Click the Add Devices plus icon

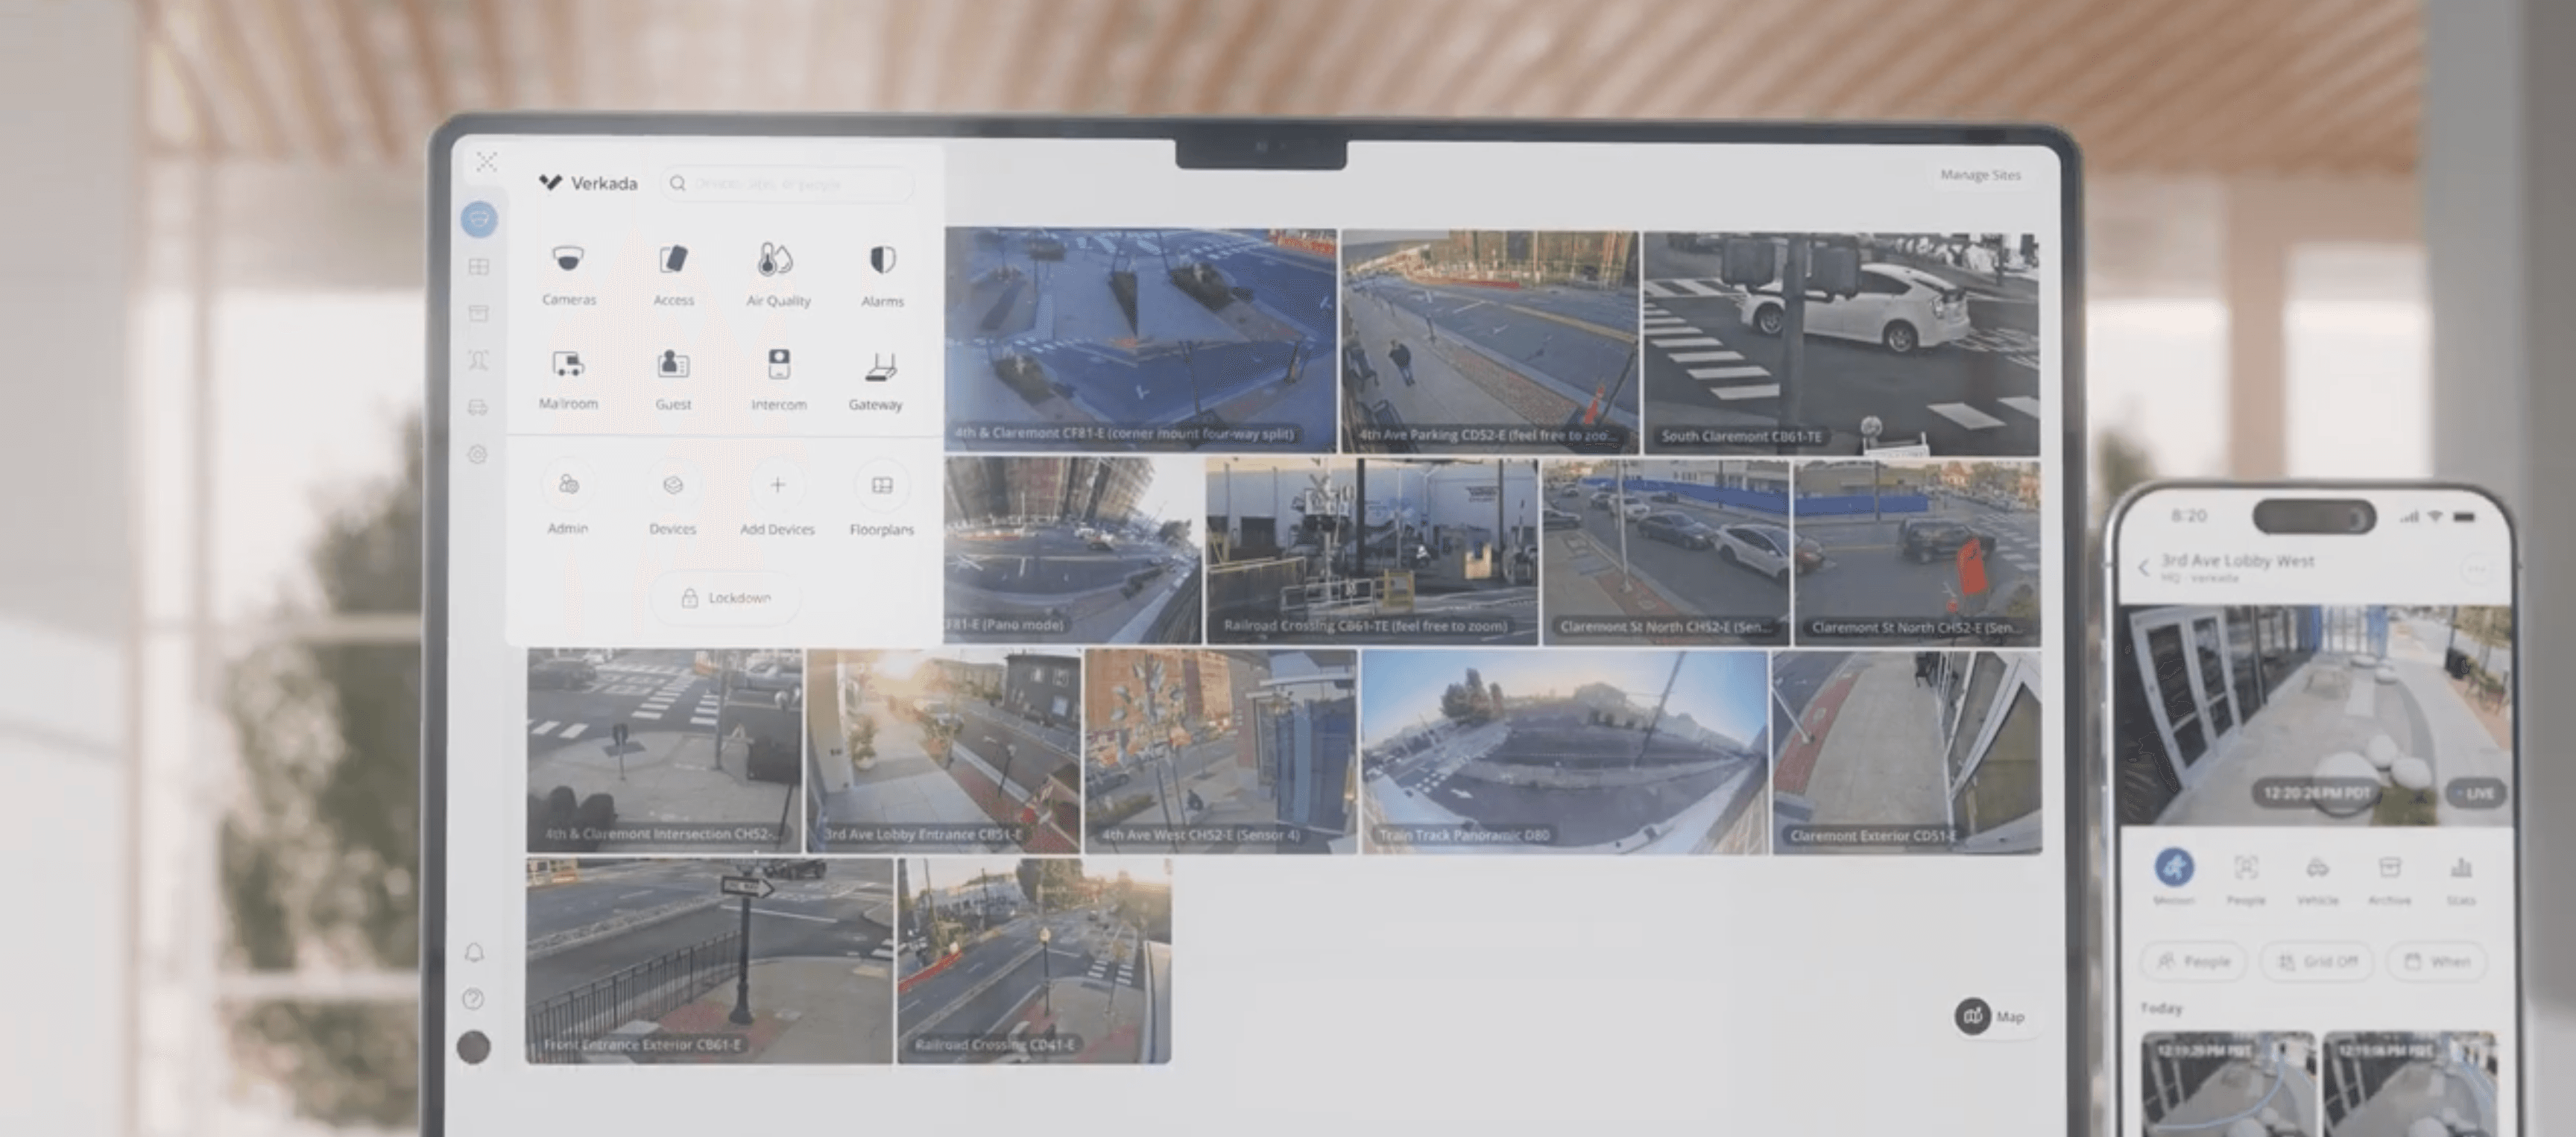777,486
